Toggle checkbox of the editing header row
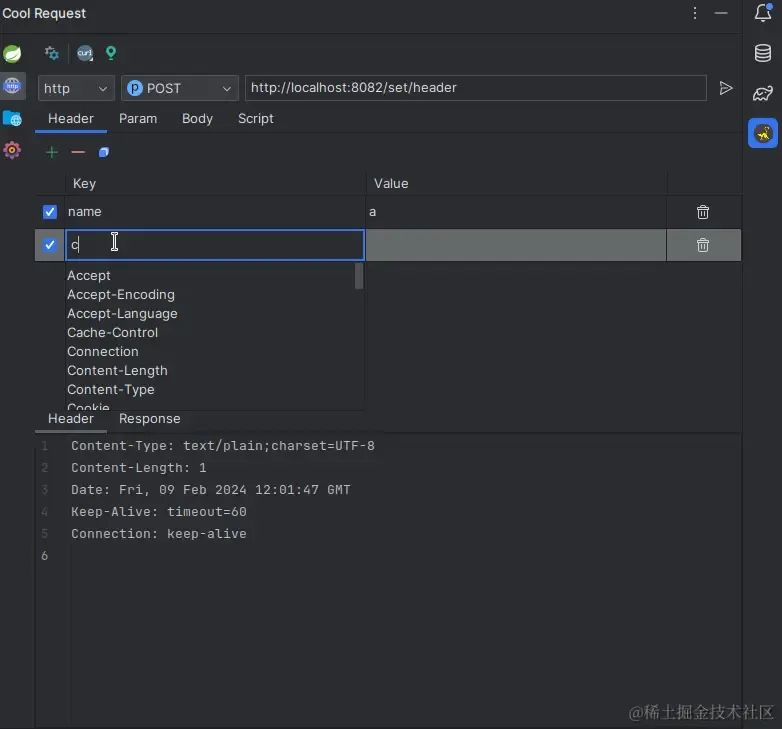Viewport: 782px width, 729px height. tap(50, 245)
